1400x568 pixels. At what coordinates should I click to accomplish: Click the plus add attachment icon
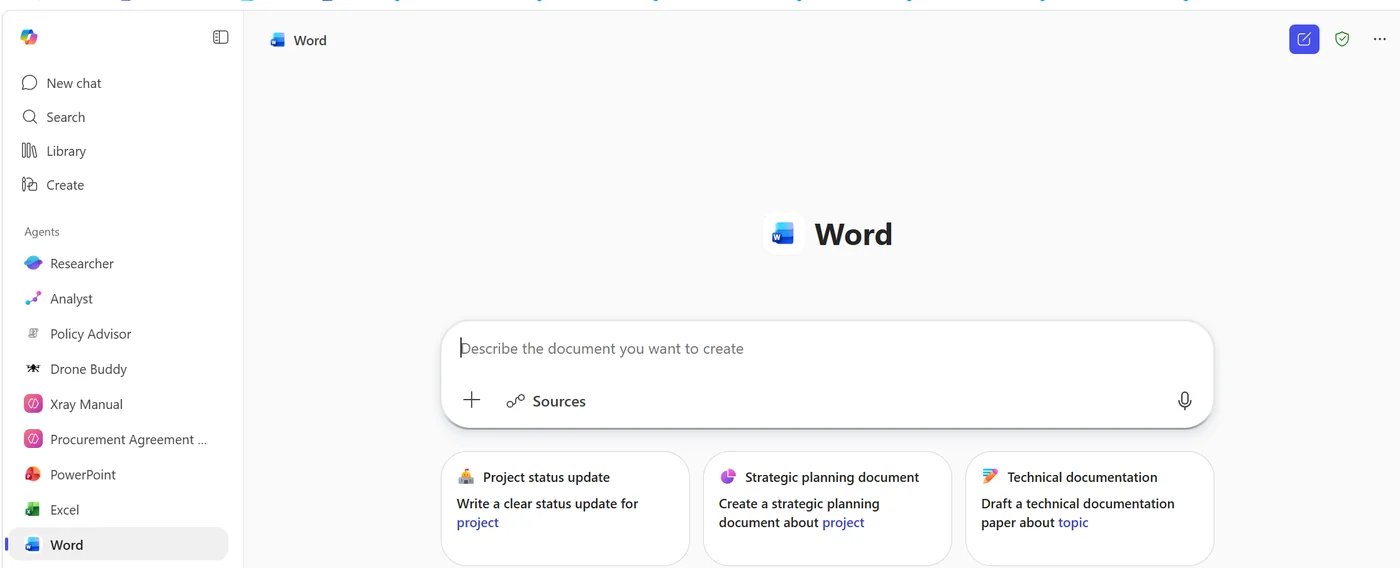(x=472, y=400)
